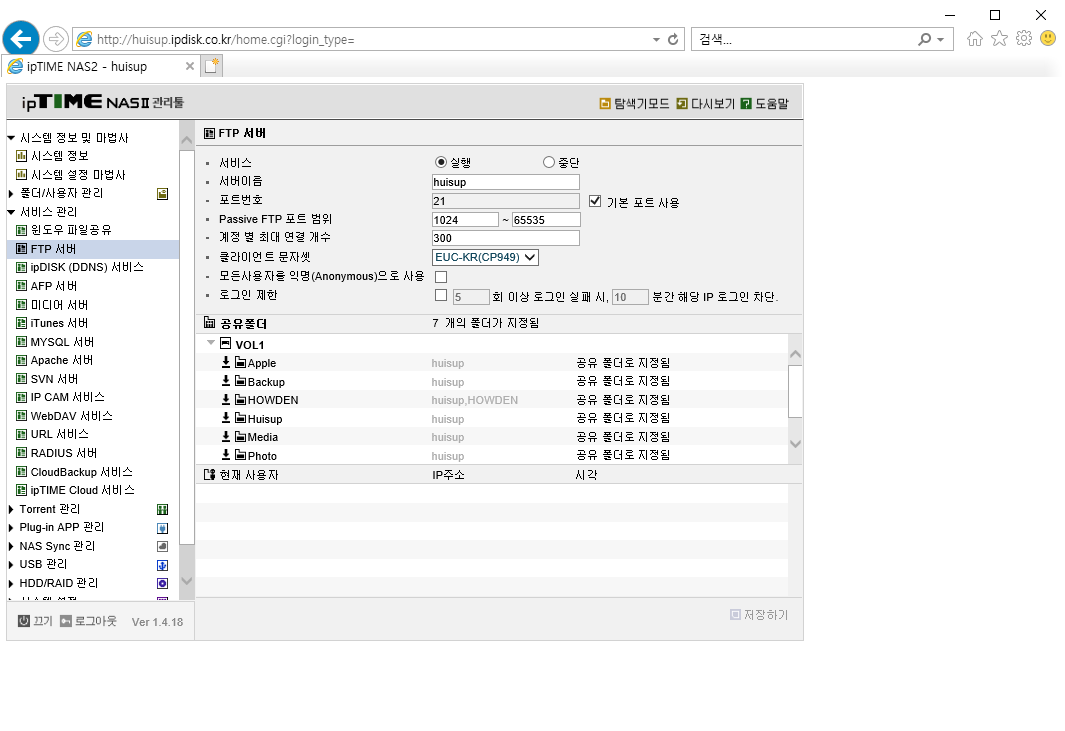This screenshot has width=1065, height=731.
Task: Enable anonymous access for all users checkbox
Action: click(x=441, y=277)
